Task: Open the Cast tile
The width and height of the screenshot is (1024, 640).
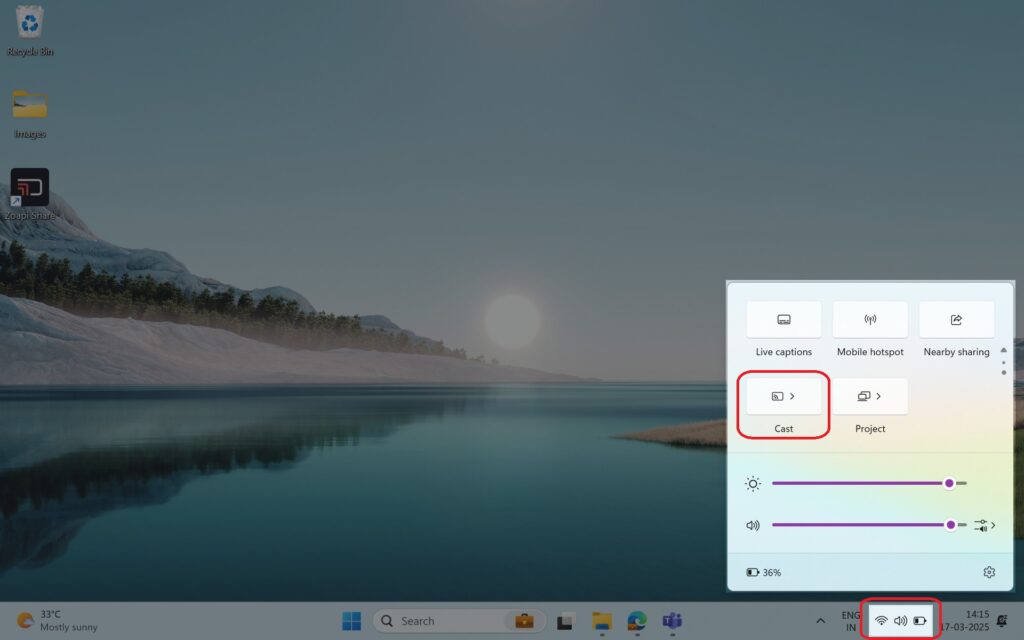Action: [784, 396]
